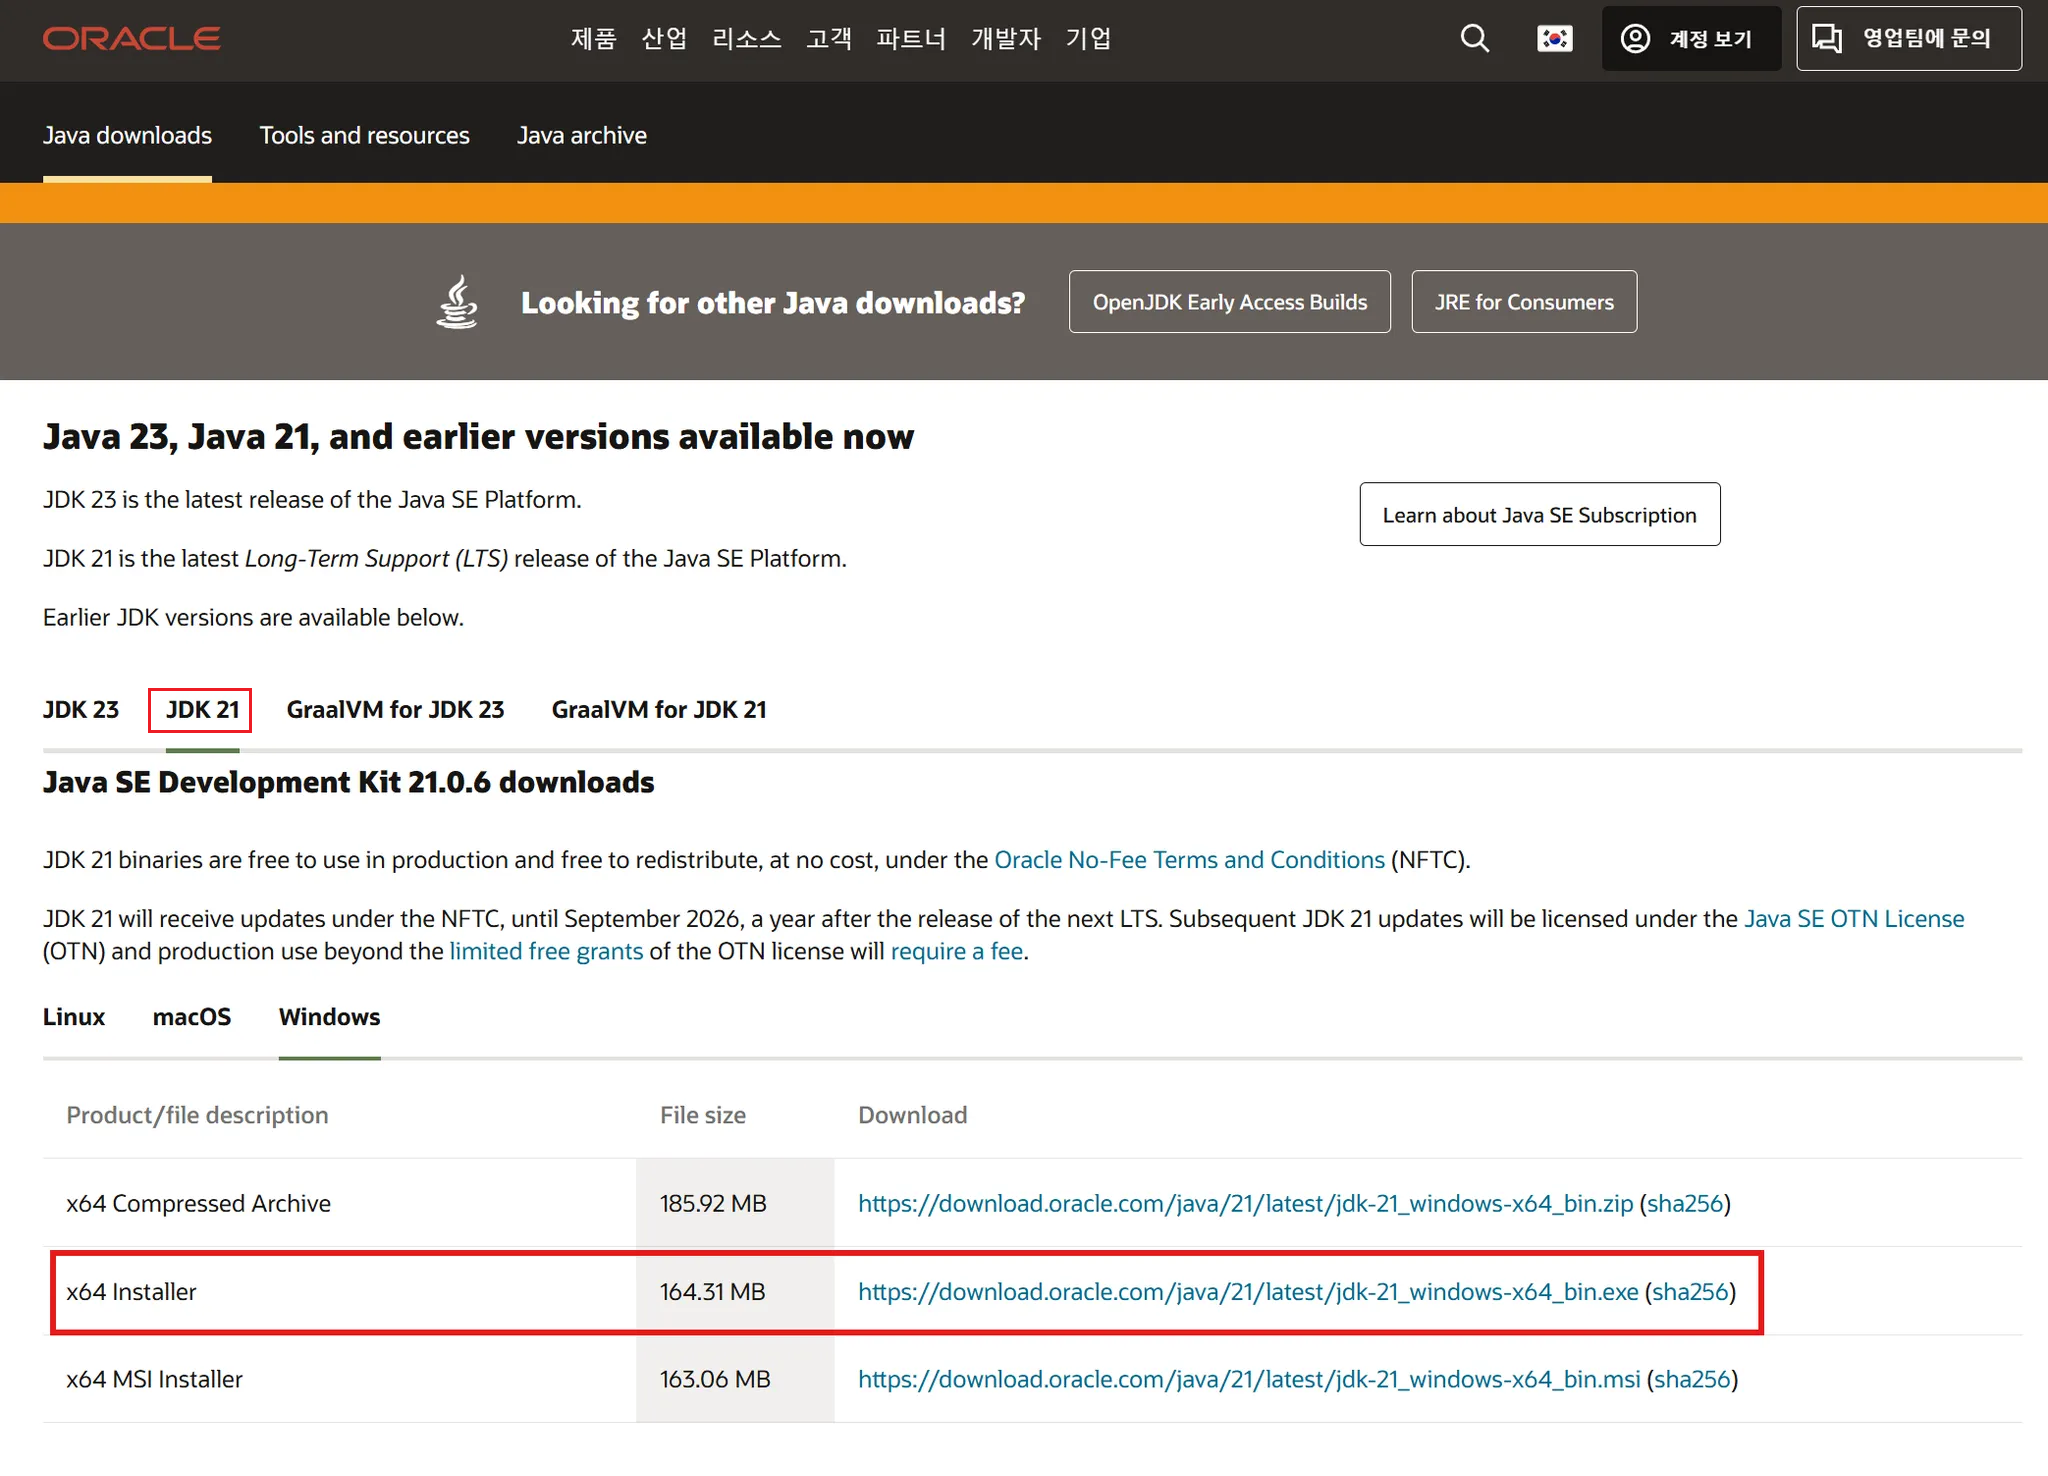
Task: Open the 제품 menu
Action: point(593,39)
